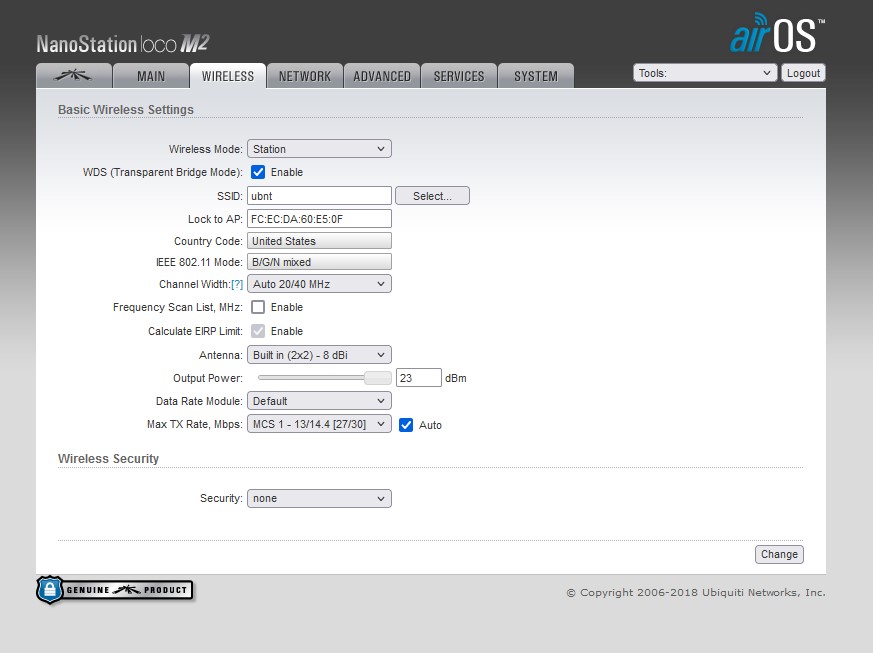This screenshot has height=653, width=873.
Task: Go to the ADVANCED tab
Action: [382, 76]
